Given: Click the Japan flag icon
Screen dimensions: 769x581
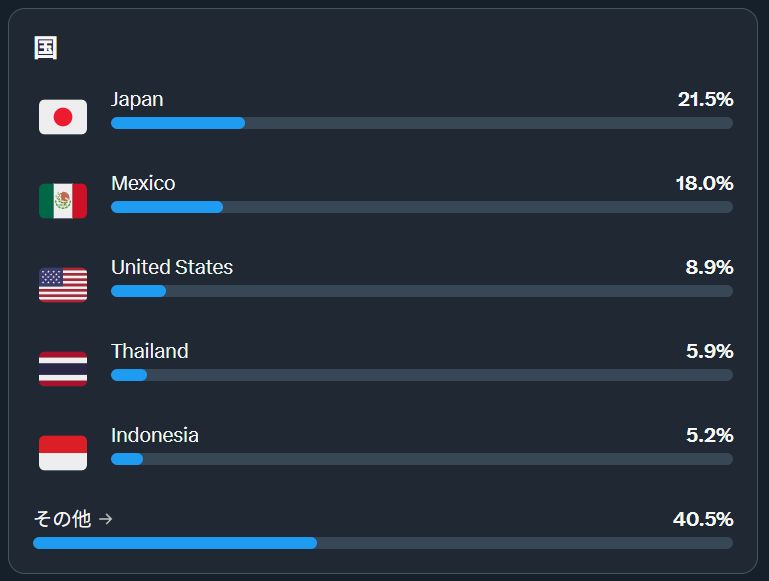Looking at the screenshot, I should coord(63,117).
